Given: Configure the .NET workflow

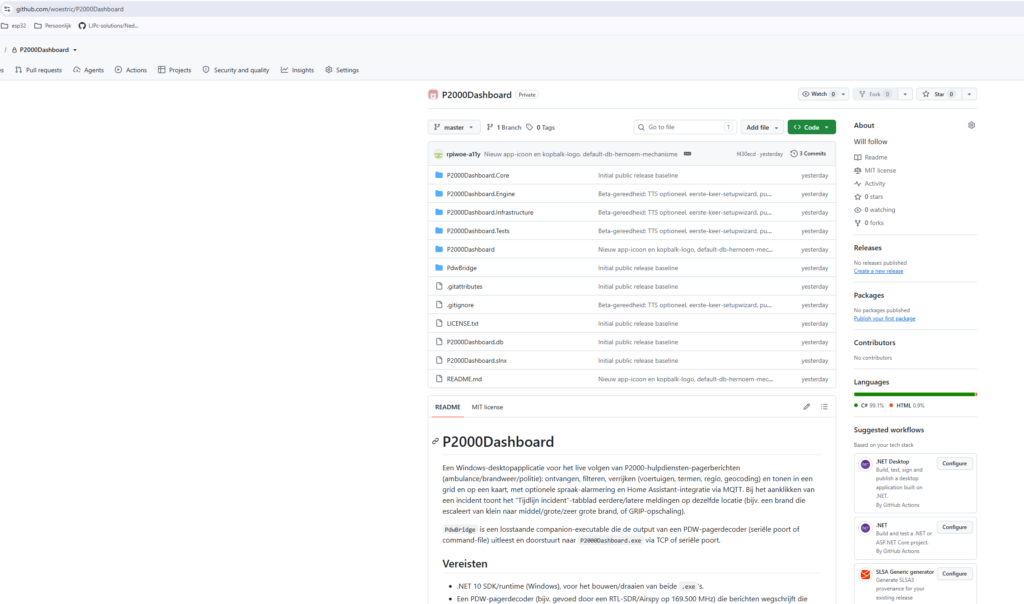Looking at the screenshot, I should 954,527.
